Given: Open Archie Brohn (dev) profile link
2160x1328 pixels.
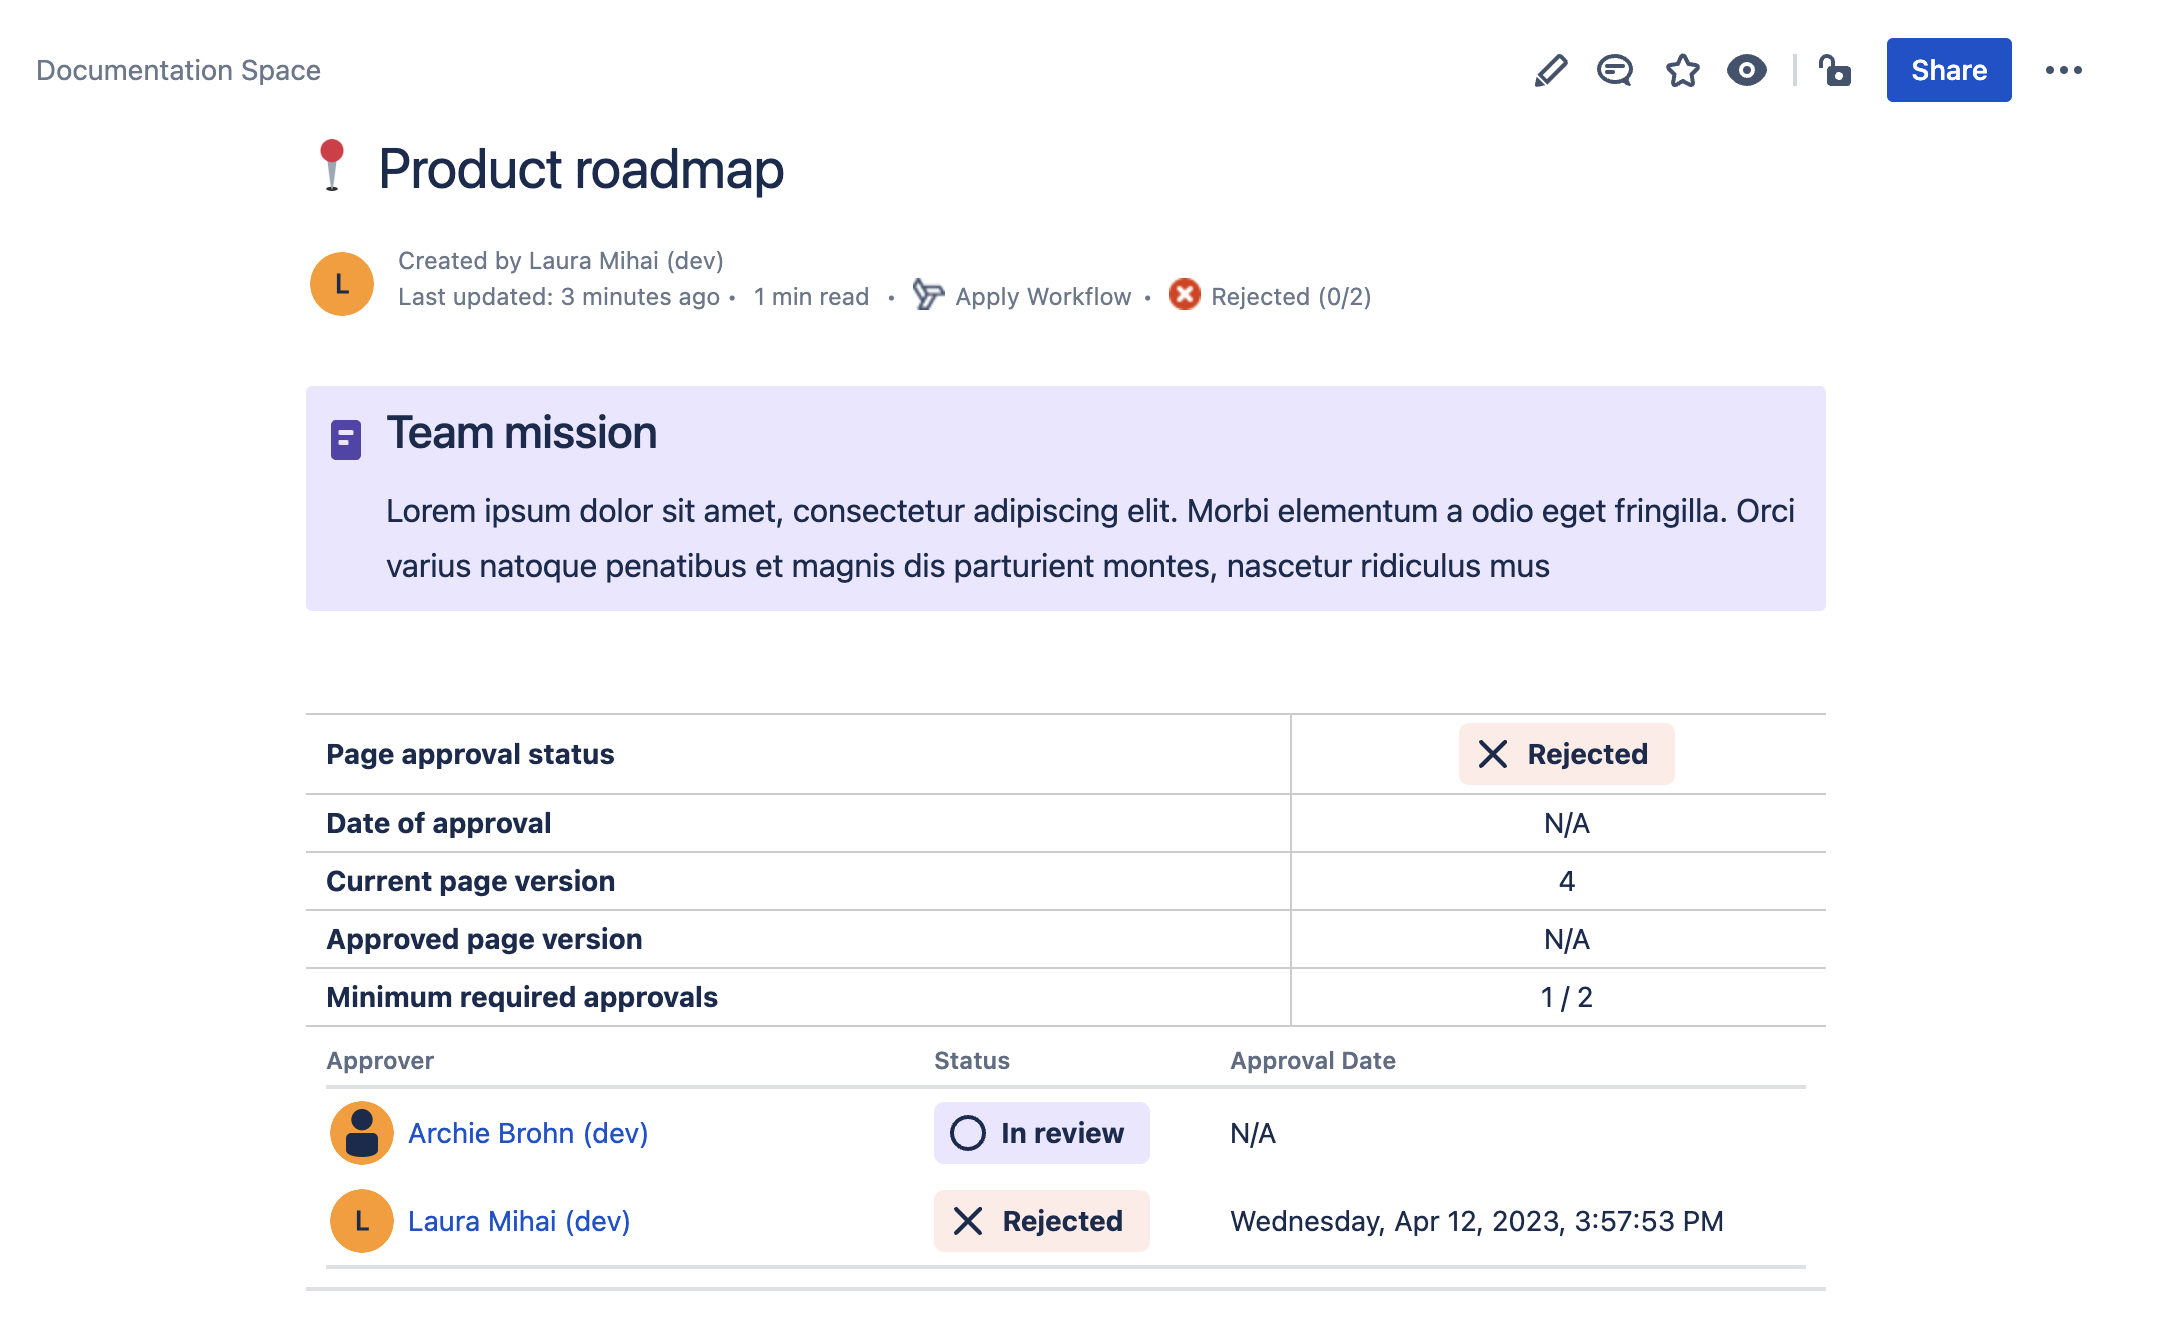Looking at the screenshot, I should pos(528,1133).
